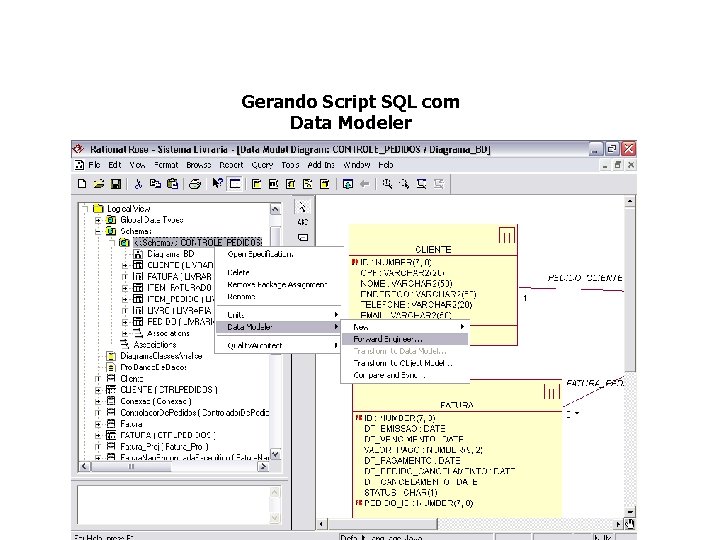Click the New file toolbar icon
The width and height of the screenshot is (720, 540).
coord(82,184)
